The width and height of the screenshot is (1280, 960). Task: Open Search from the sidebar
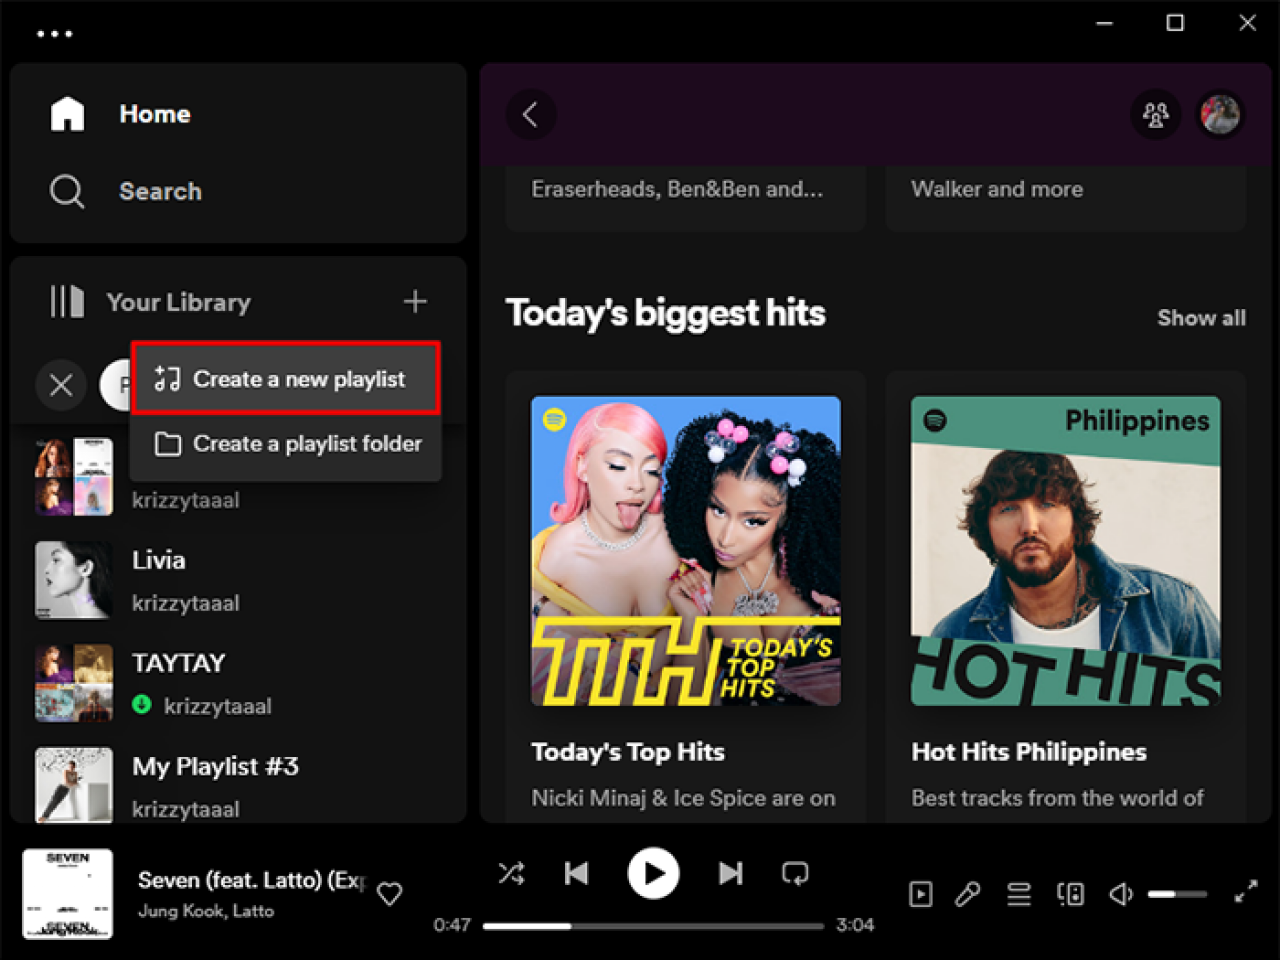click(x=160, y=191)
